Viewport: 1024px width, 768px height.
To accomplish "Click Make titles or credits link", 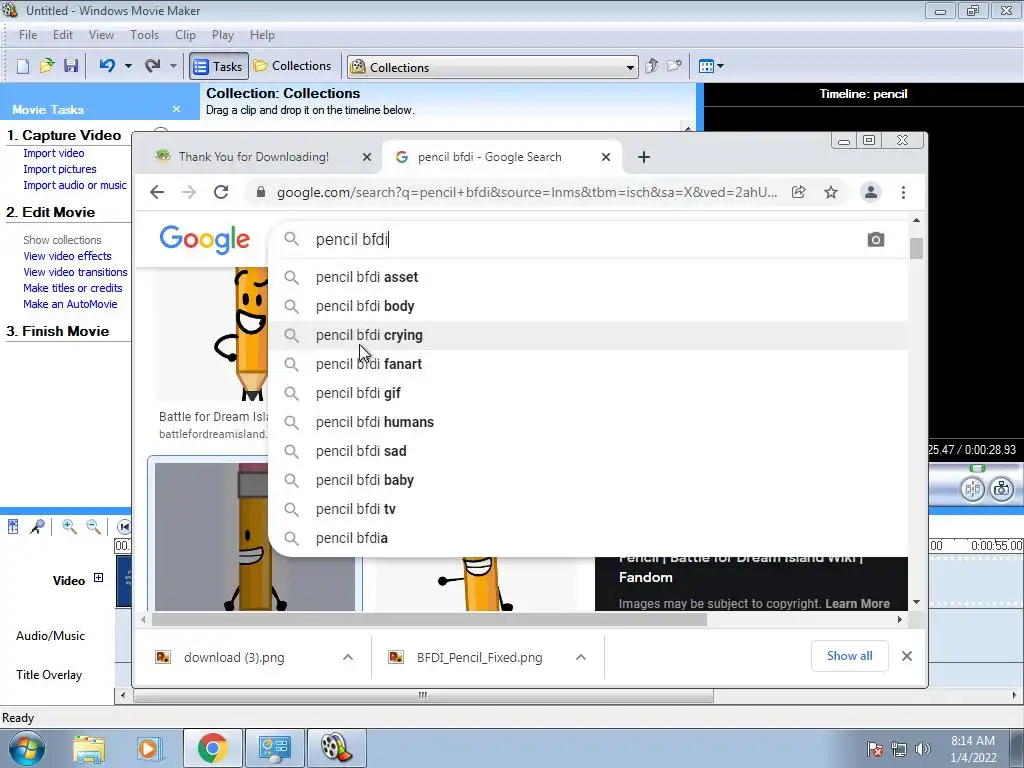I will 72,288.
